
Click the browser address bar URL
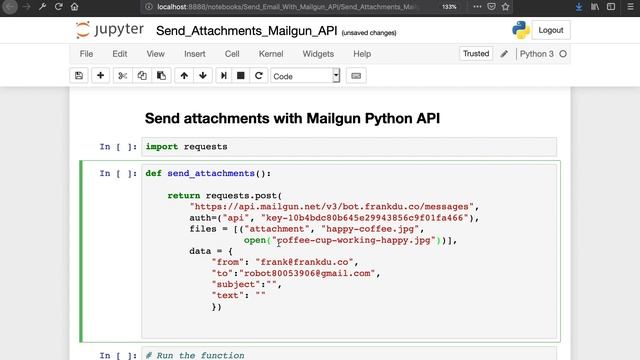pyautogui.click(x=287, y=7)
